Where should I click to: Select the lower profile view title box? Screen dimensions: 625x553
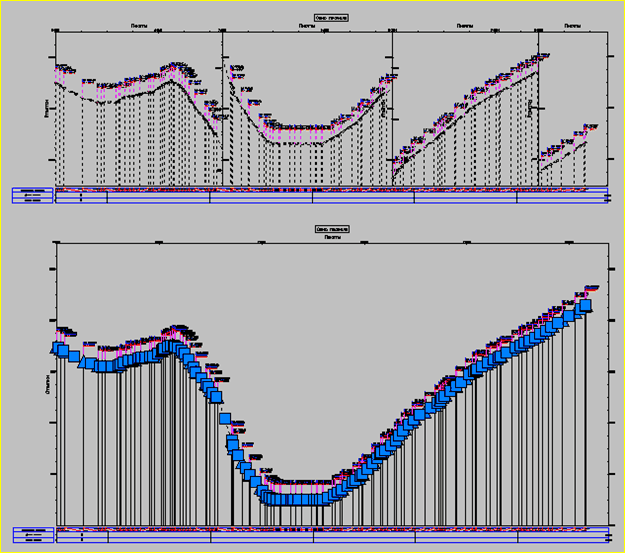click(x=331, y=230)
